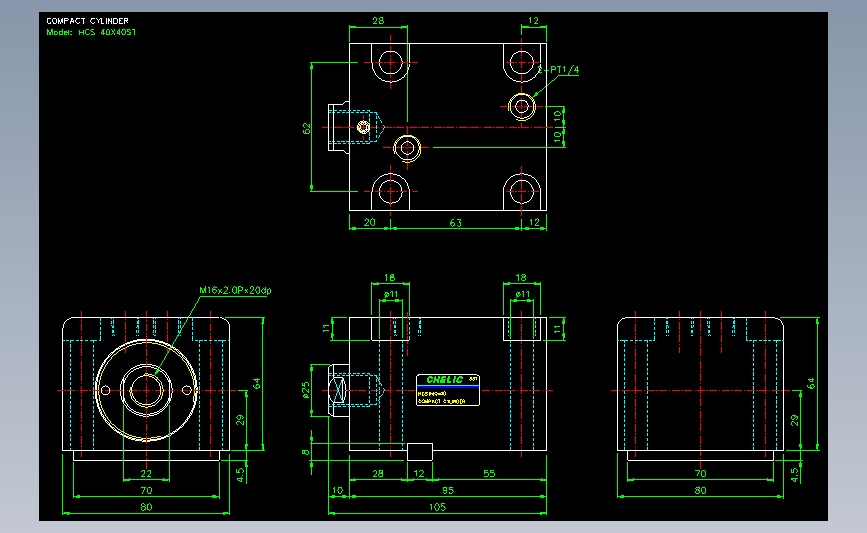Select the 64 height dimension of right end view

(811, 383)
